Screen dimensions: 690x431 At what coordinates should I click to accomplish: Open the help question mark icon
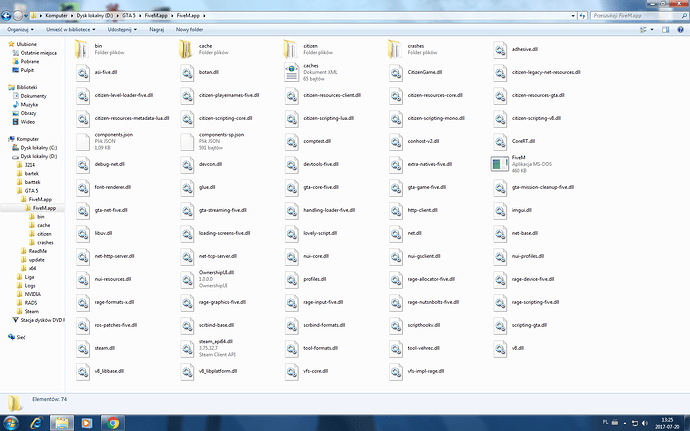tap(680, 29)
